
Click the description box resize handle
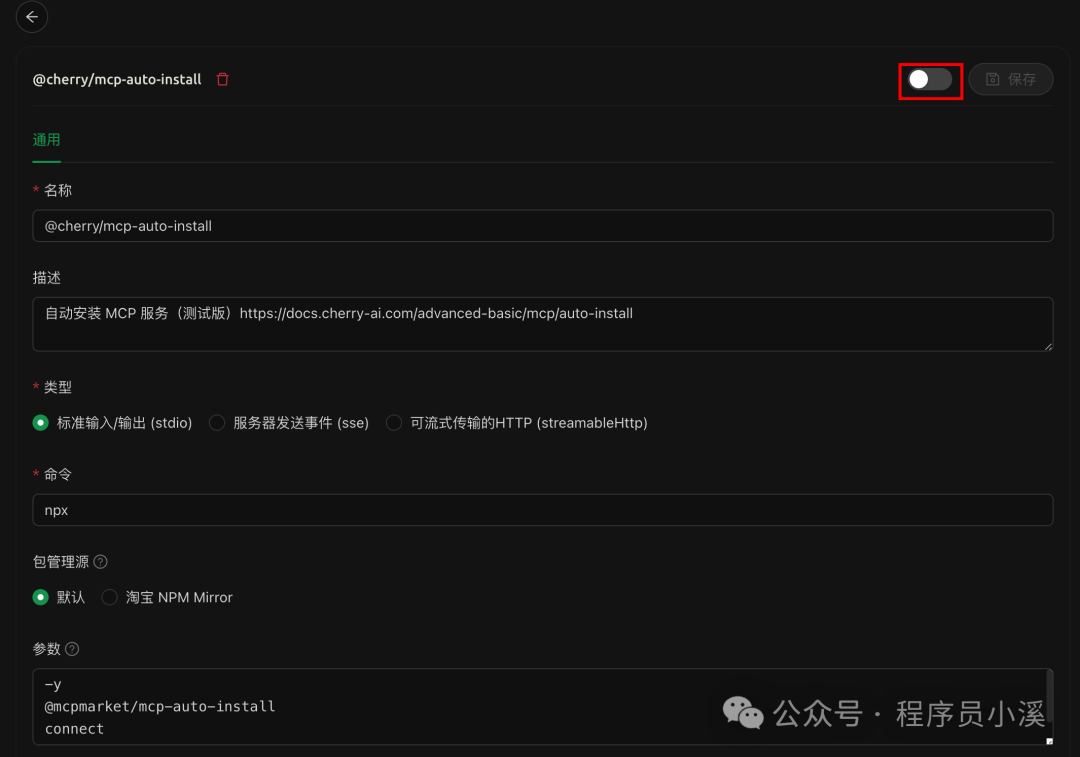[x=1048, y=346]
